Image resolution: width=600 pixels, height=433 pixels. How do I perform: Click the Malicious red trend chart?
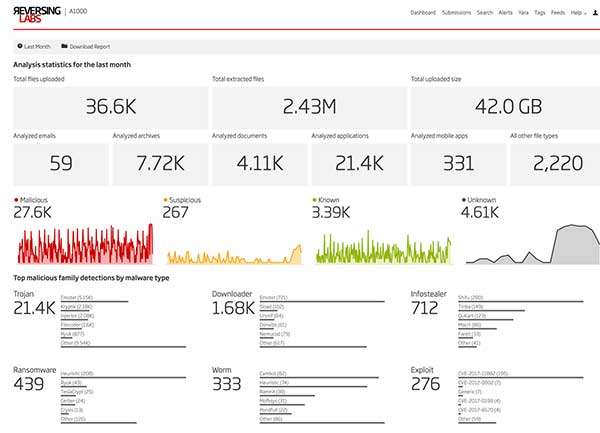(x=83, y=245)
